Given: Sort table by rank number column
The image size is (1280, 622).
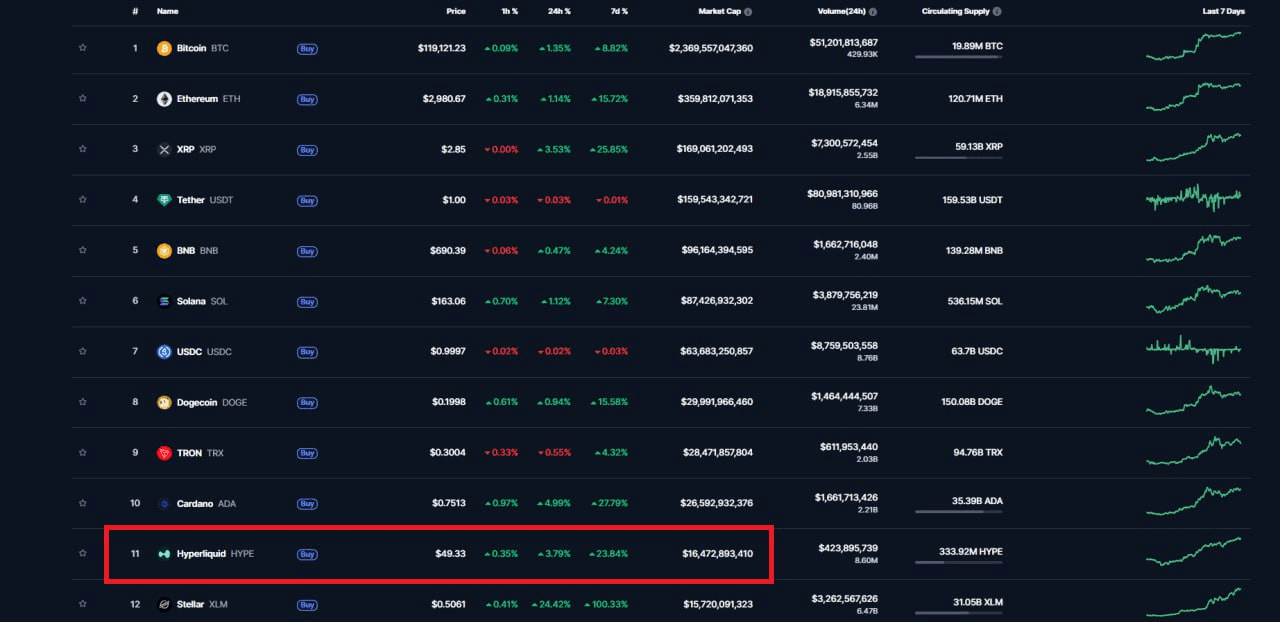Looking at the screenshot, I should [x=135, y=12].
